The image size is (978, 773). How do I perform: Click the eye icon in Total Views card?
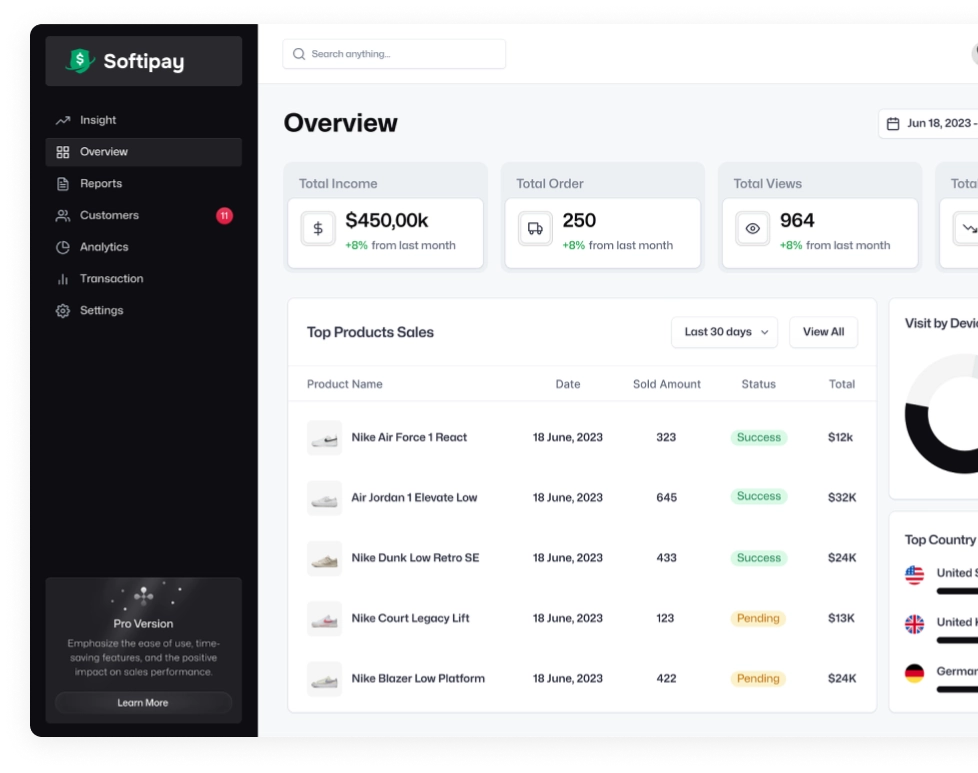(752, 229)
